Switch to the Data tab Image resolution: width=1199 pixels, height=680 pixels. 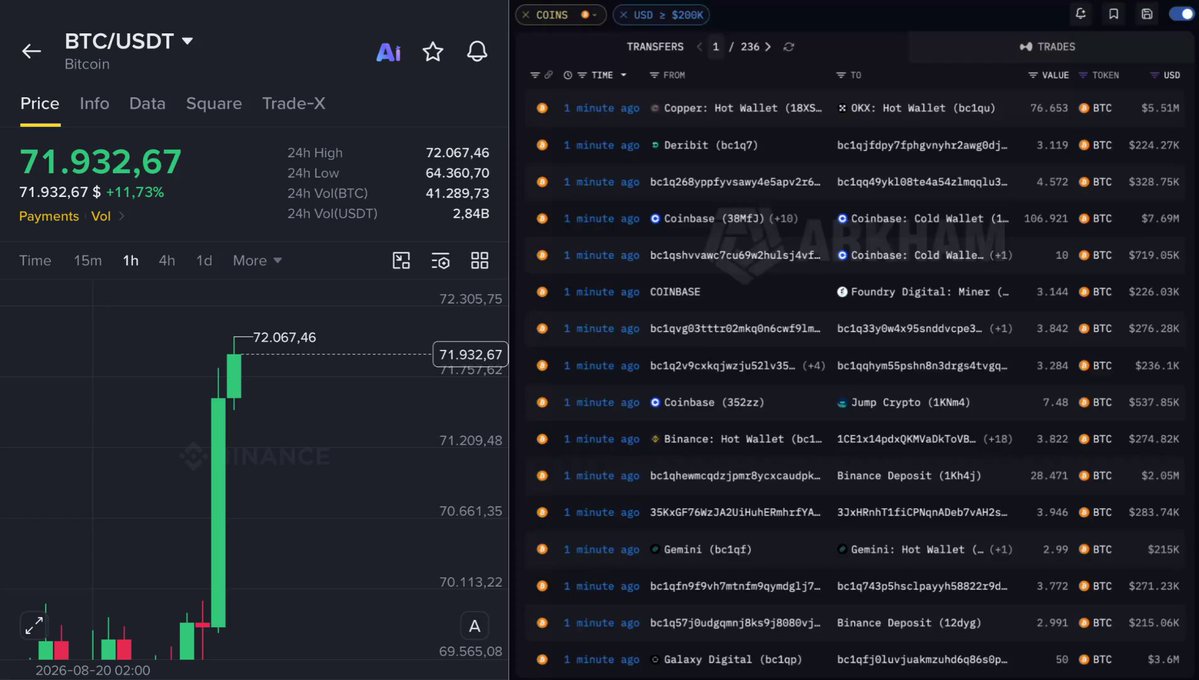pyautogui.click(x=147, y=103)
